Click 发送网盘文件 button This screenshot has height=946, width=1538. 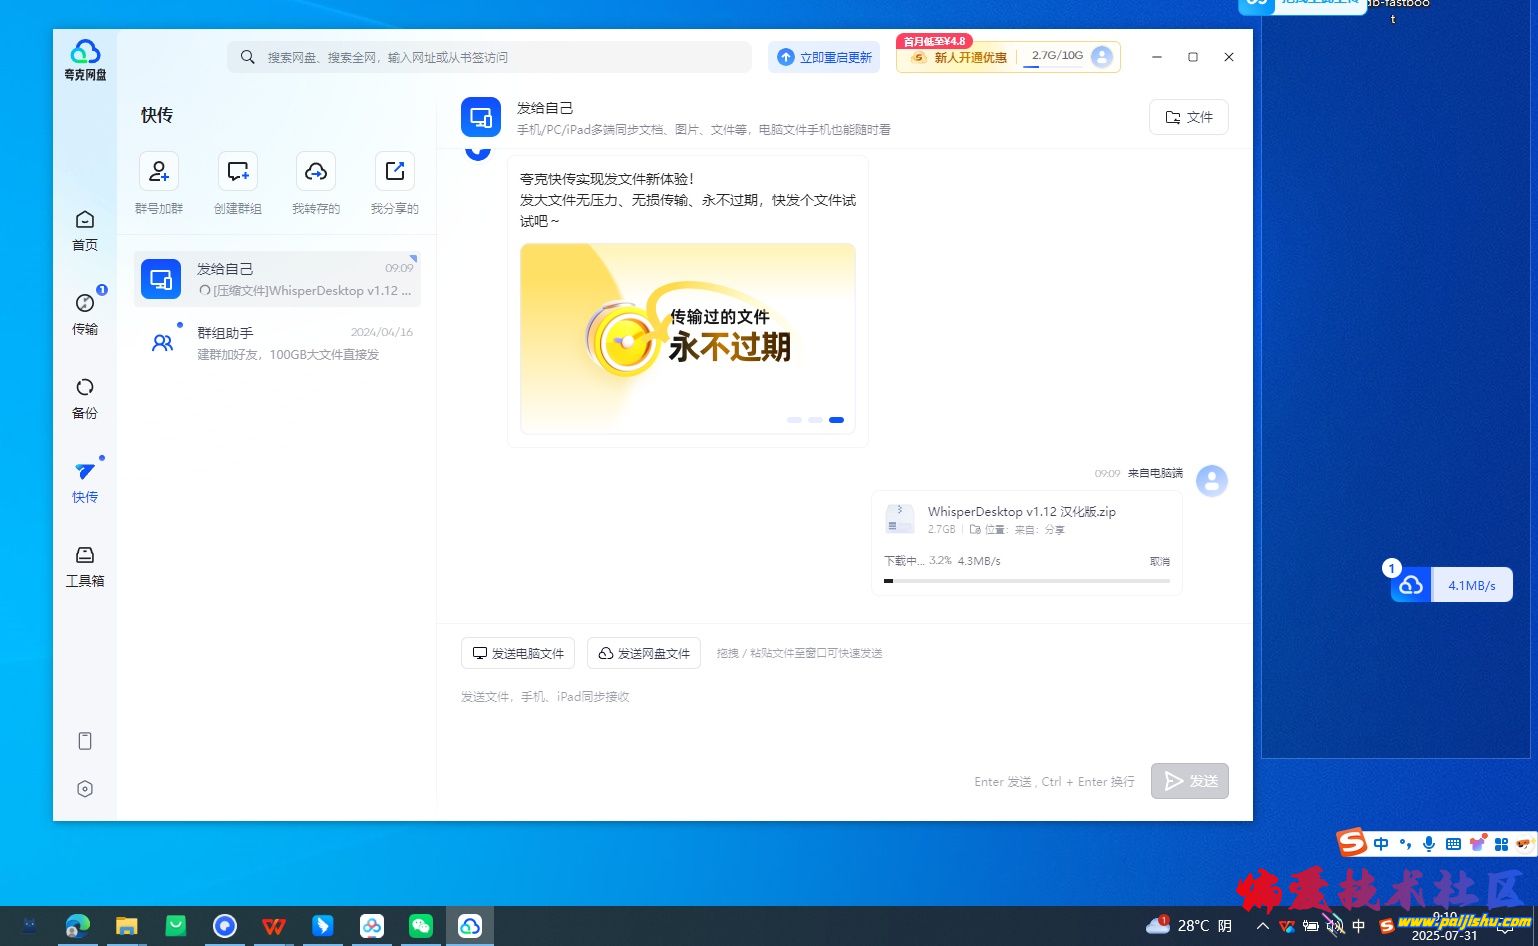(644, 653)
